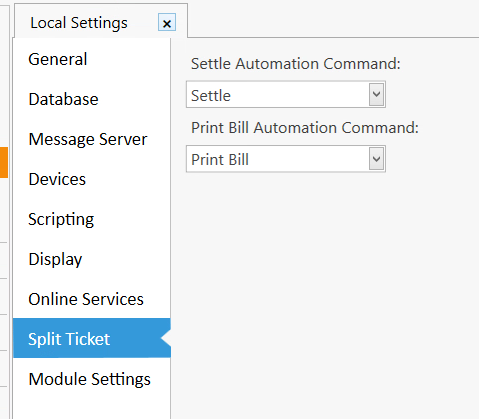Click the Print Bill combo box field

click(286, 159)
